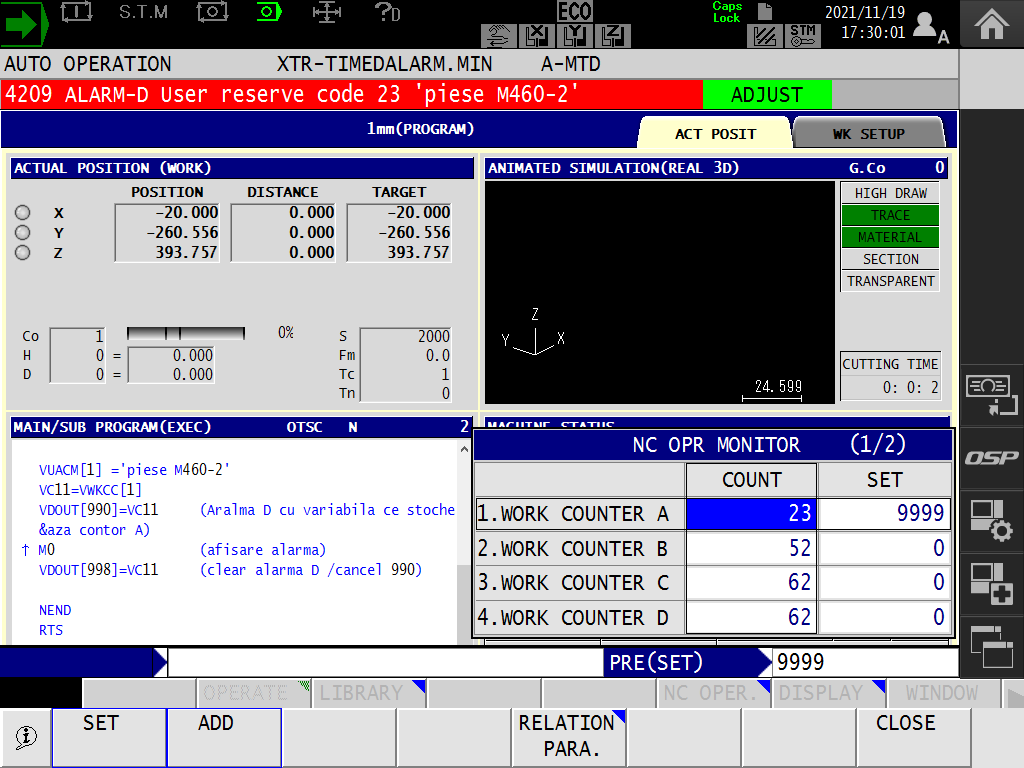Toggle TRACE in simulation panel
1024x768 pixels.
889,214
